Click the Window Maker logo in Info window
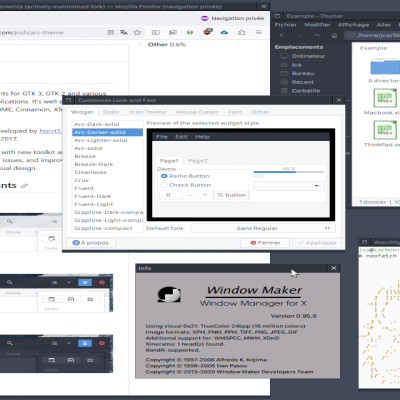 pyautogui.click(x=169, y=294)
